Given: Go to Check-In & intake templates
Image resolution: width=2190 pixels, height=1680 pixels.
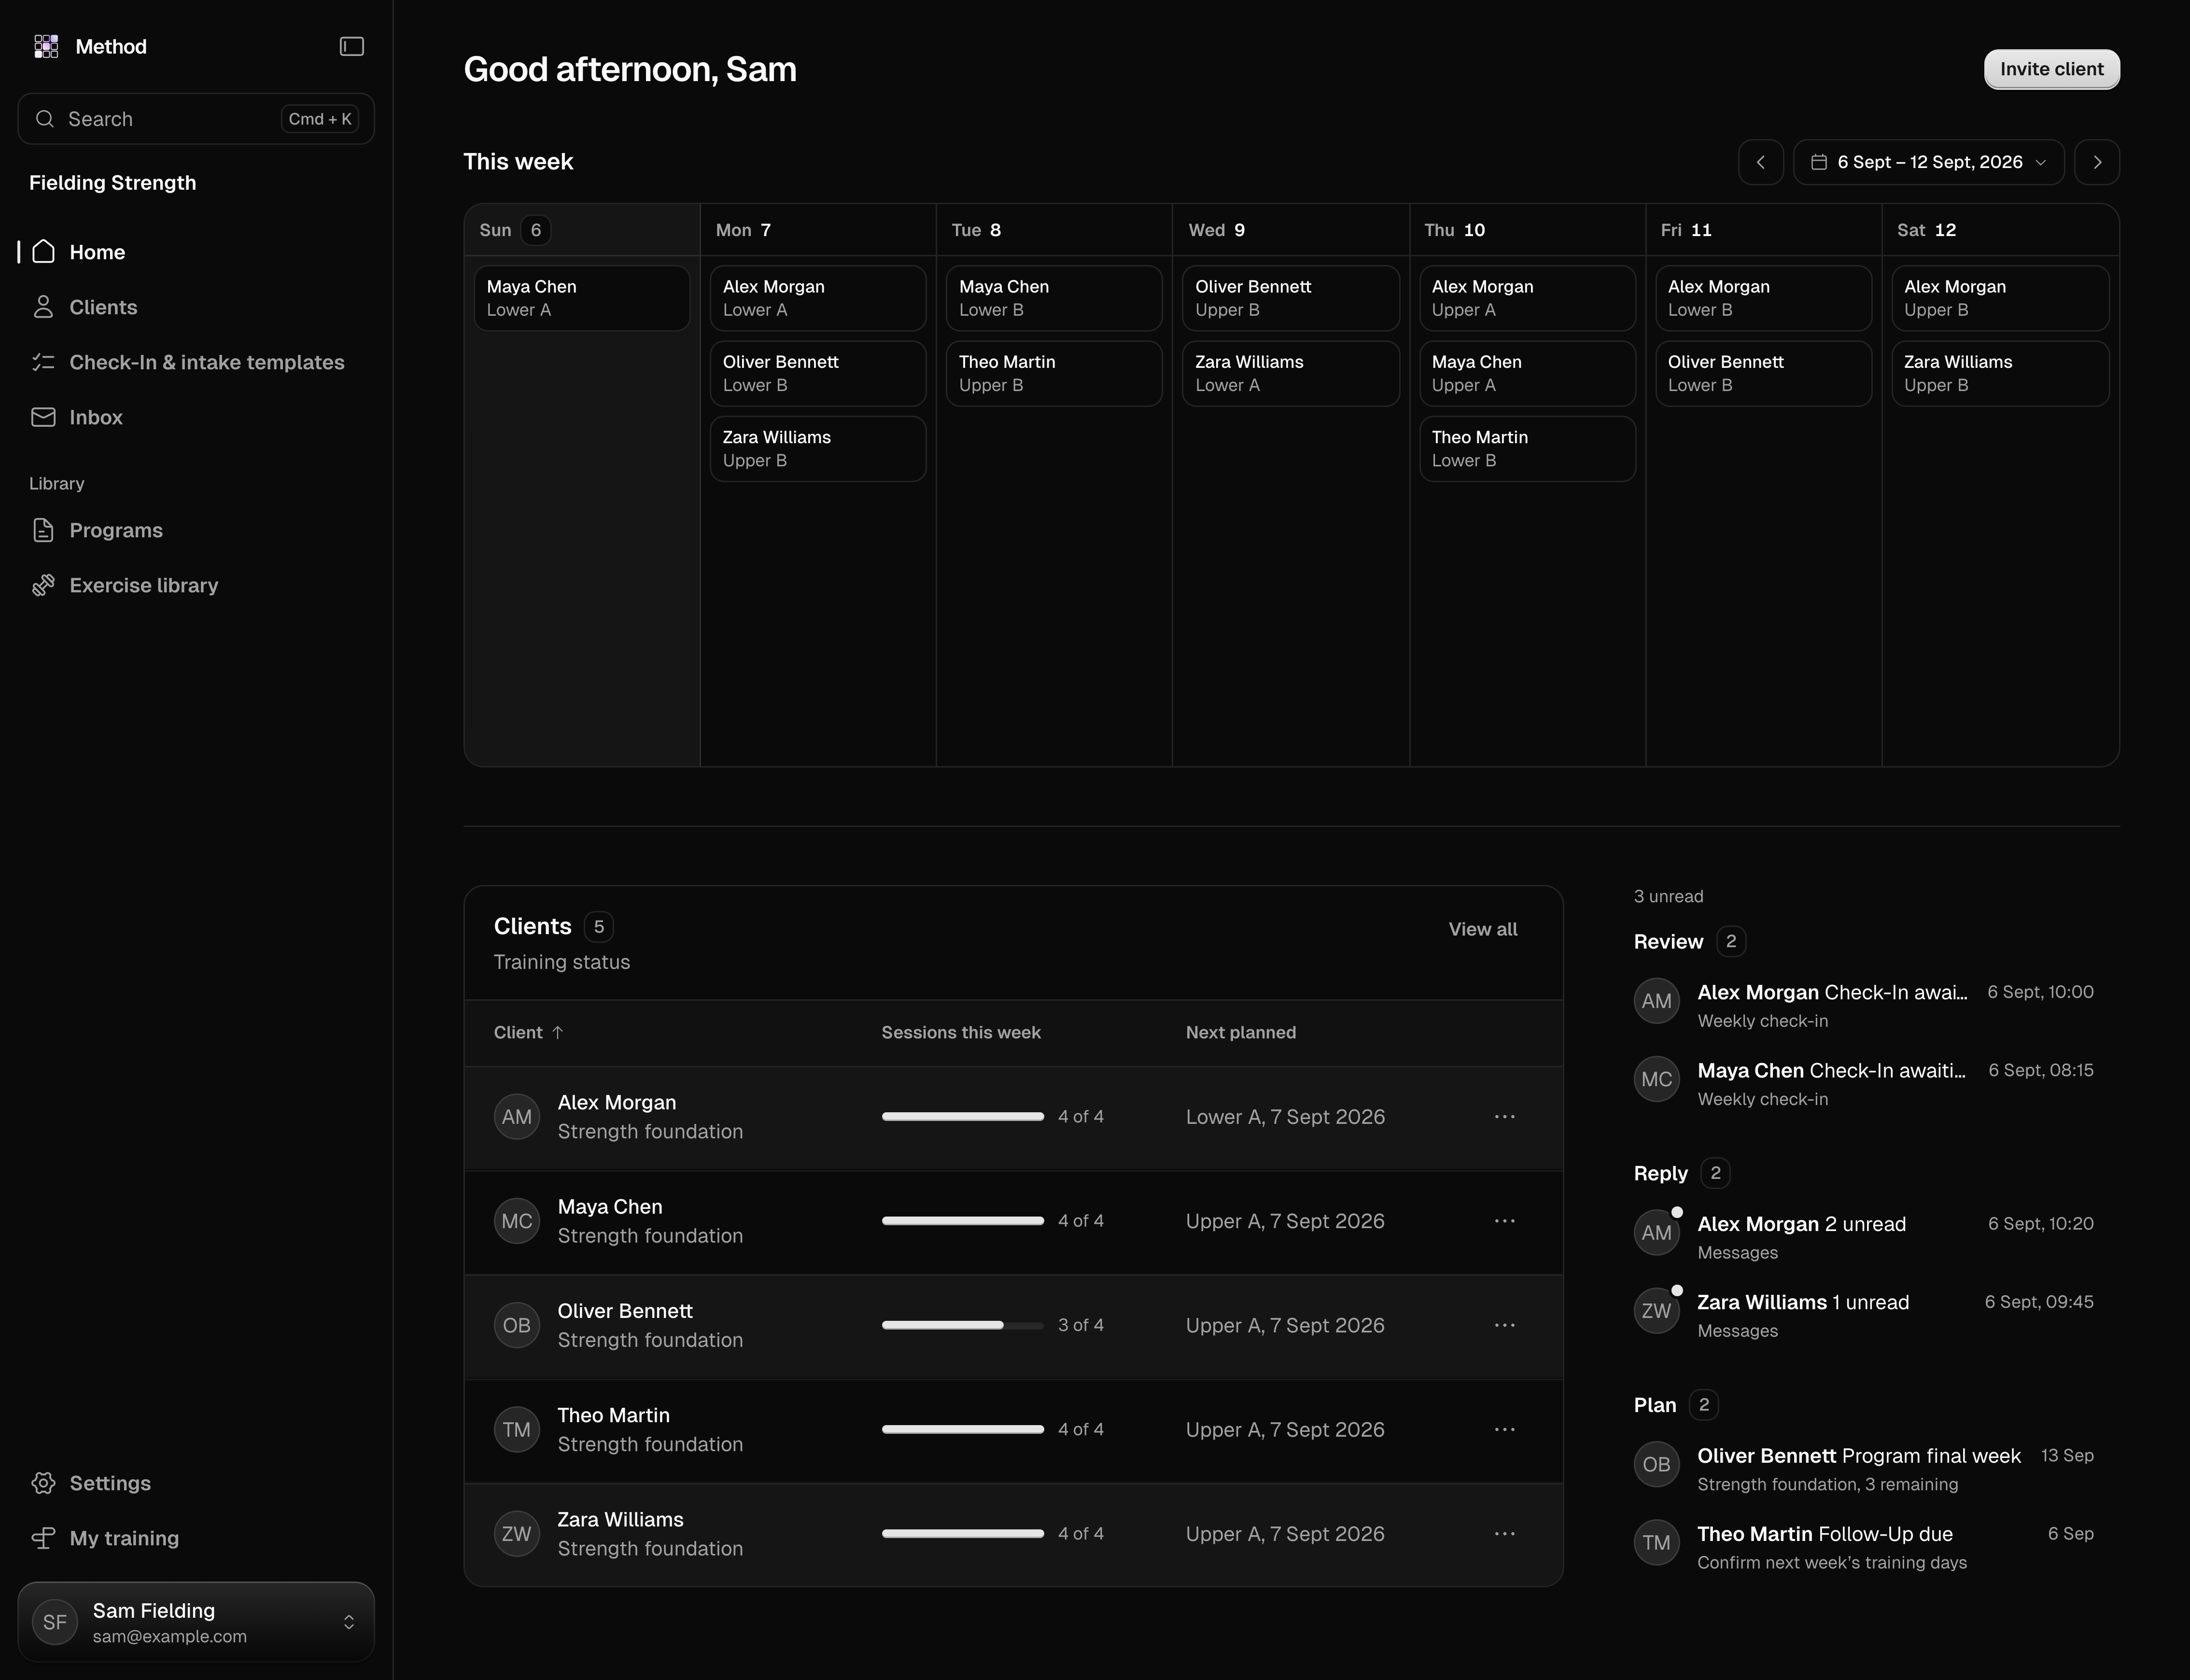Looking at the screenshot, I should [196, 362].
